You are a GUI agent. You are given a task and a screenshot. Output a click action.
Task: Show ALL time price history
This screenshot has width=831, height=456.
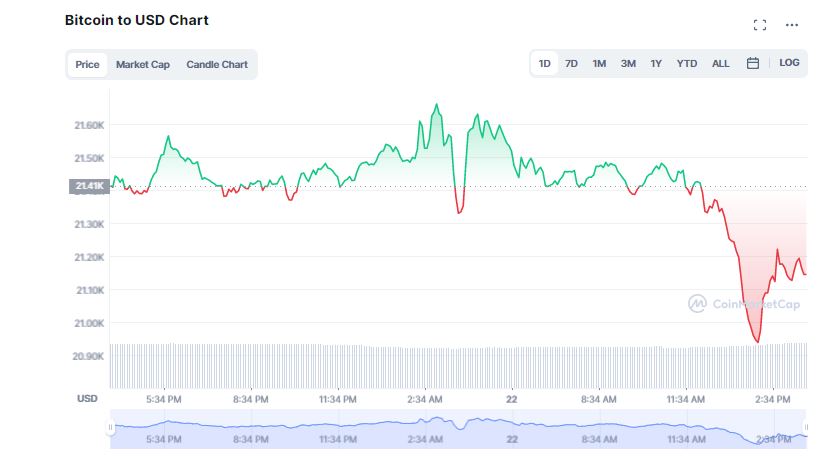click(720, 64)
